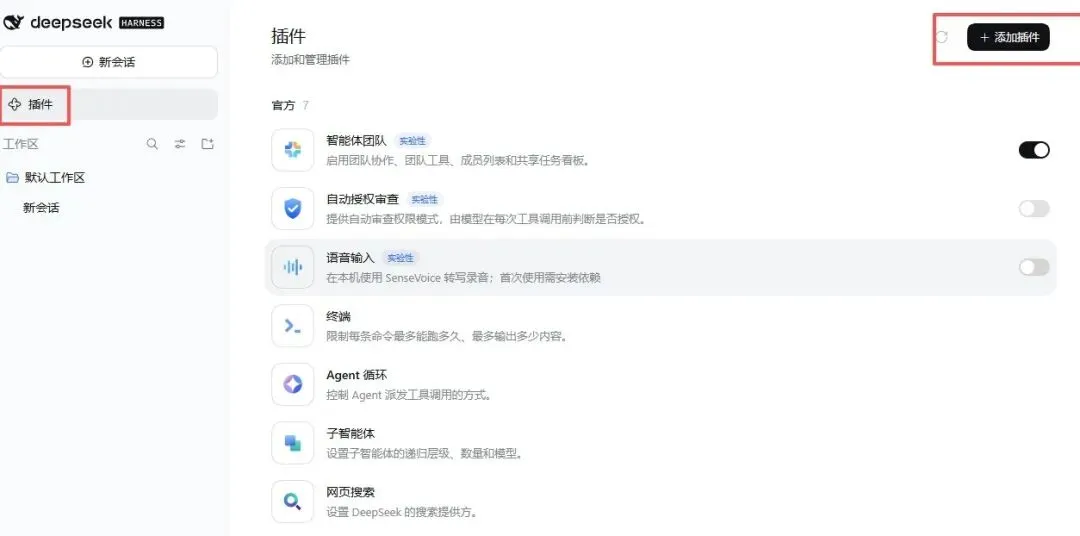Screen dimensions: 1080x536
Task: Click the workspace search magnifier icon
Action: [x=152, y=144]
